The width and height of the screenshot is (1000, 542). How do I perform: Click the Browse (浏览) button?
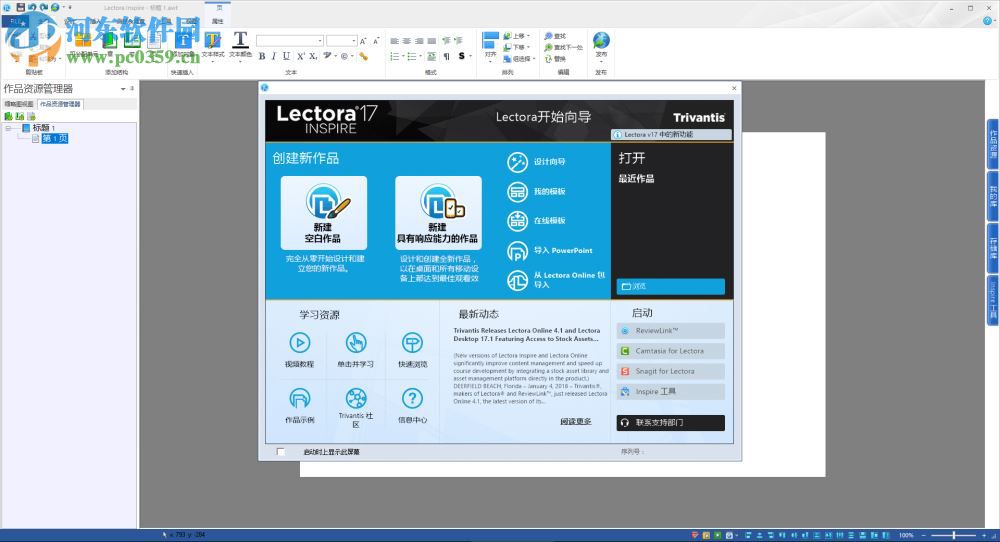(670, 286)
